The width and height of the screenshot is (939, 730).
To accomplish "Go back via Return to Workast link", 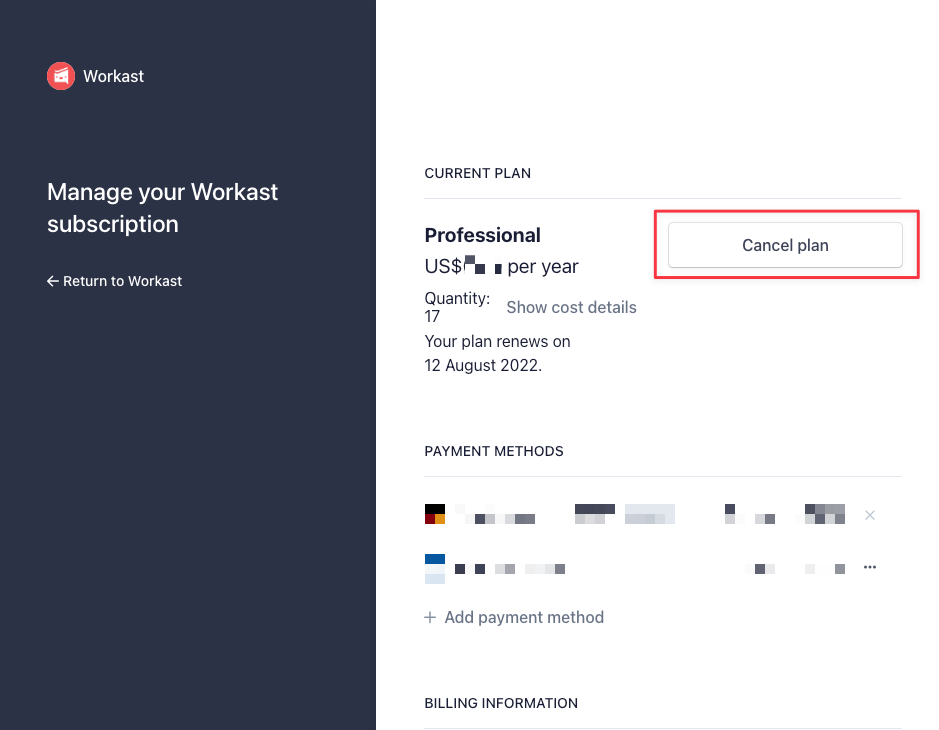I will coord(114,281).
